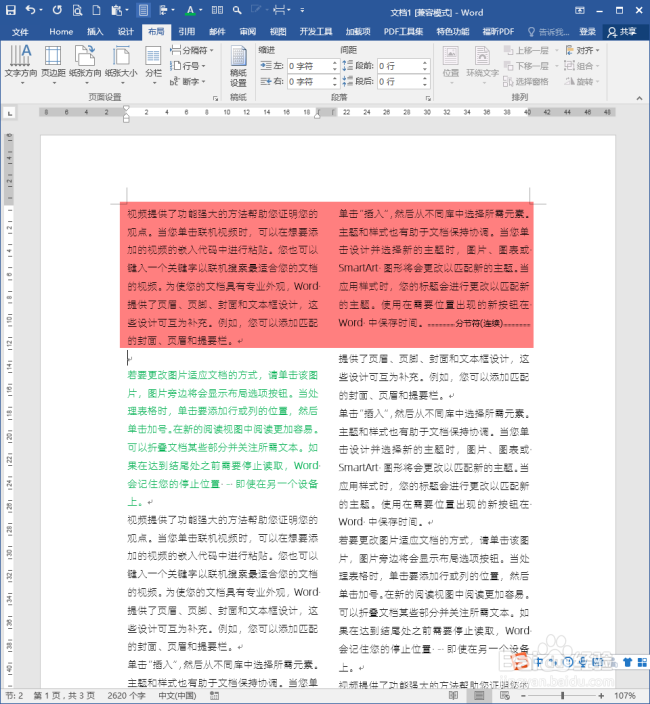Click the paste clipboard icon in quick access toolbar
Screen dimensions: 650x704
(117, 10)
